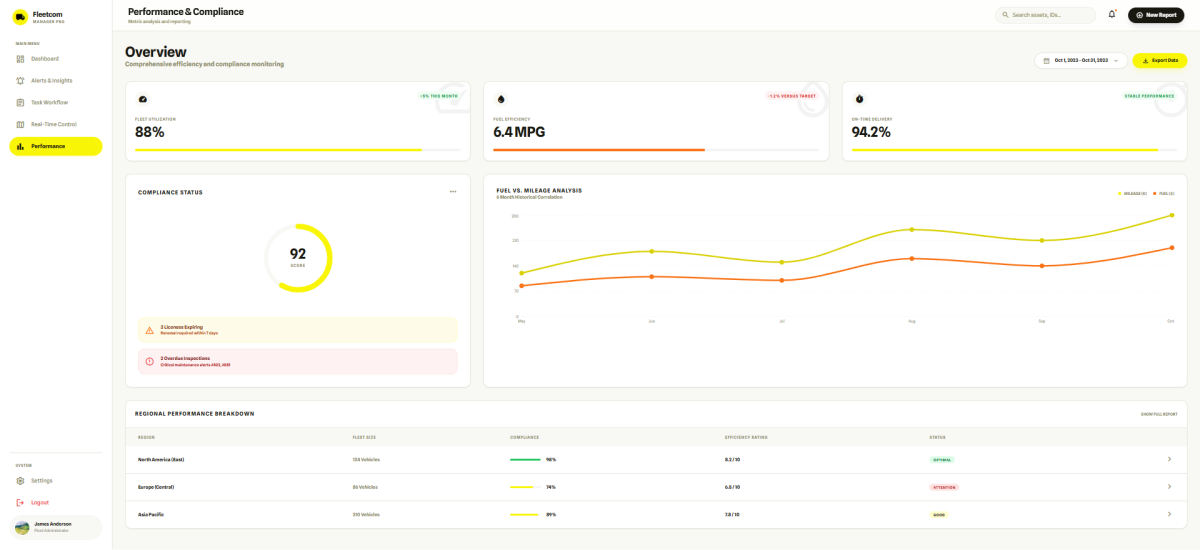
Task: Click the New Report button
Action: (1156, 15)
